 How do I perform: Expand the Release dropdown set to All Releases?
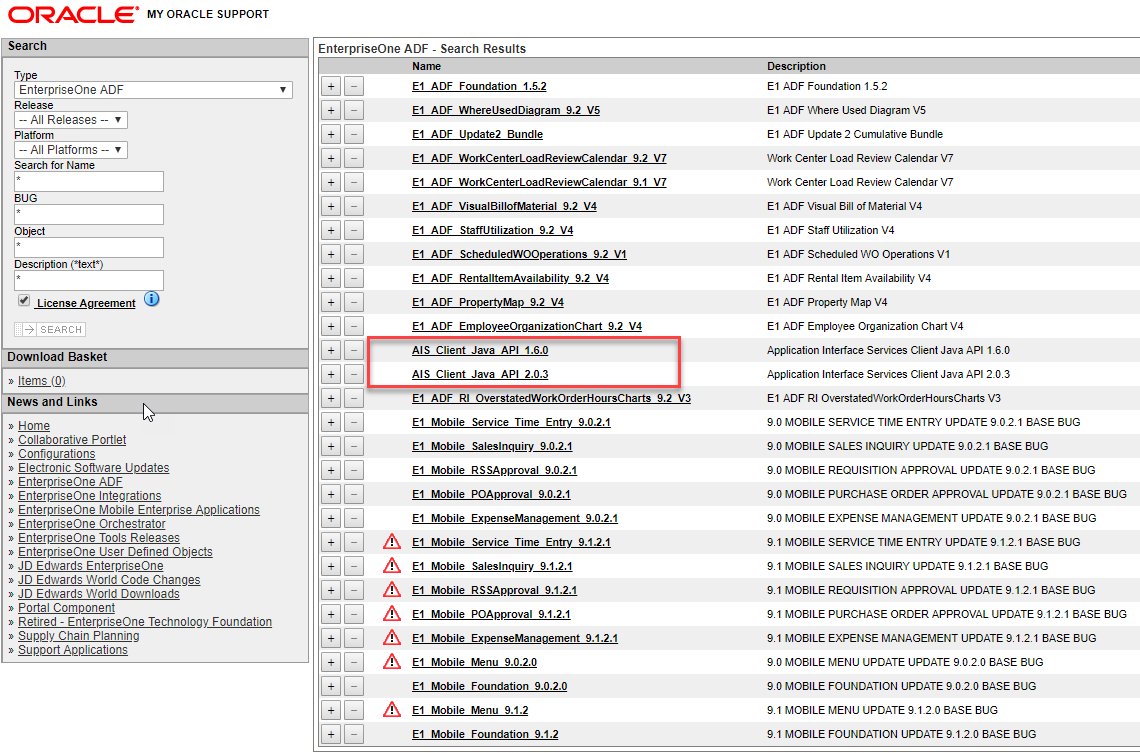tap(70, 119)
